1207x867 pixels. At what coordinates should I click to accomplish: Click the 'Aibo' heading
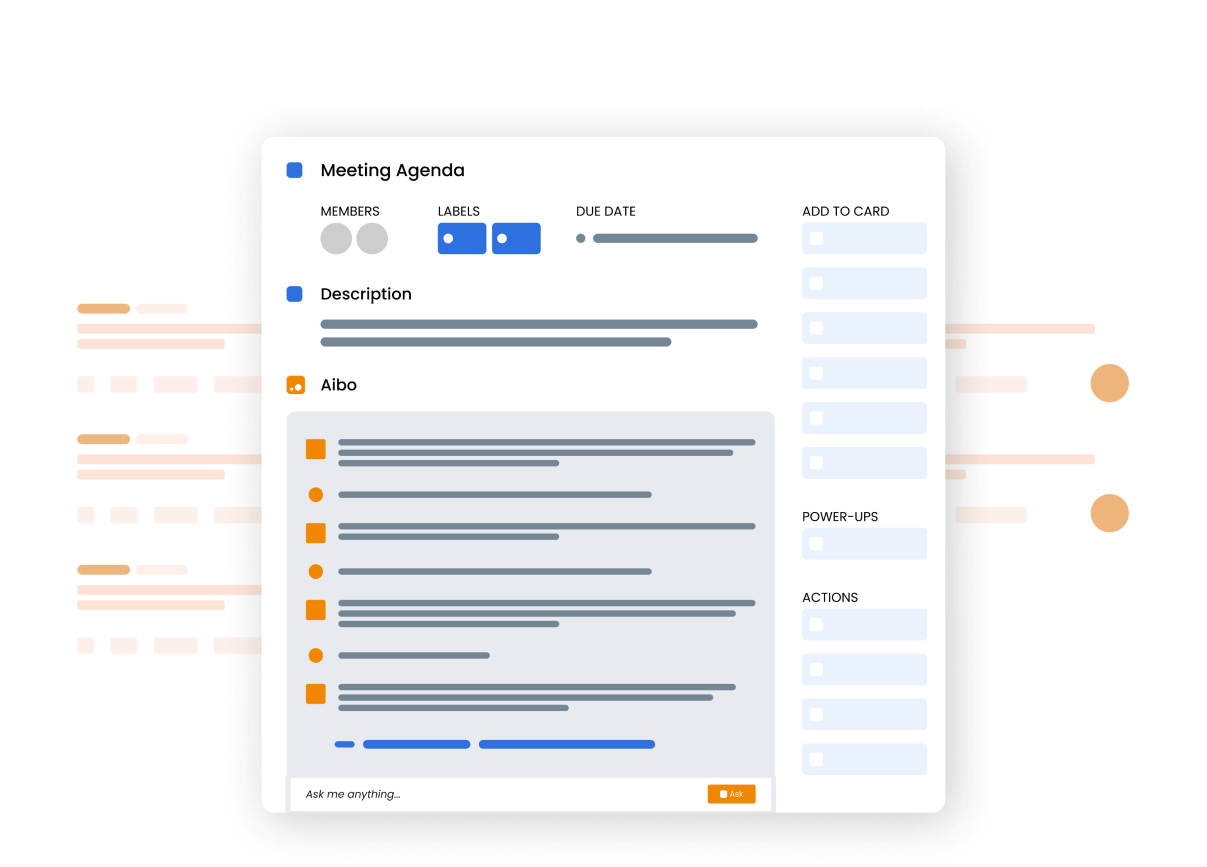click(338, 385)
